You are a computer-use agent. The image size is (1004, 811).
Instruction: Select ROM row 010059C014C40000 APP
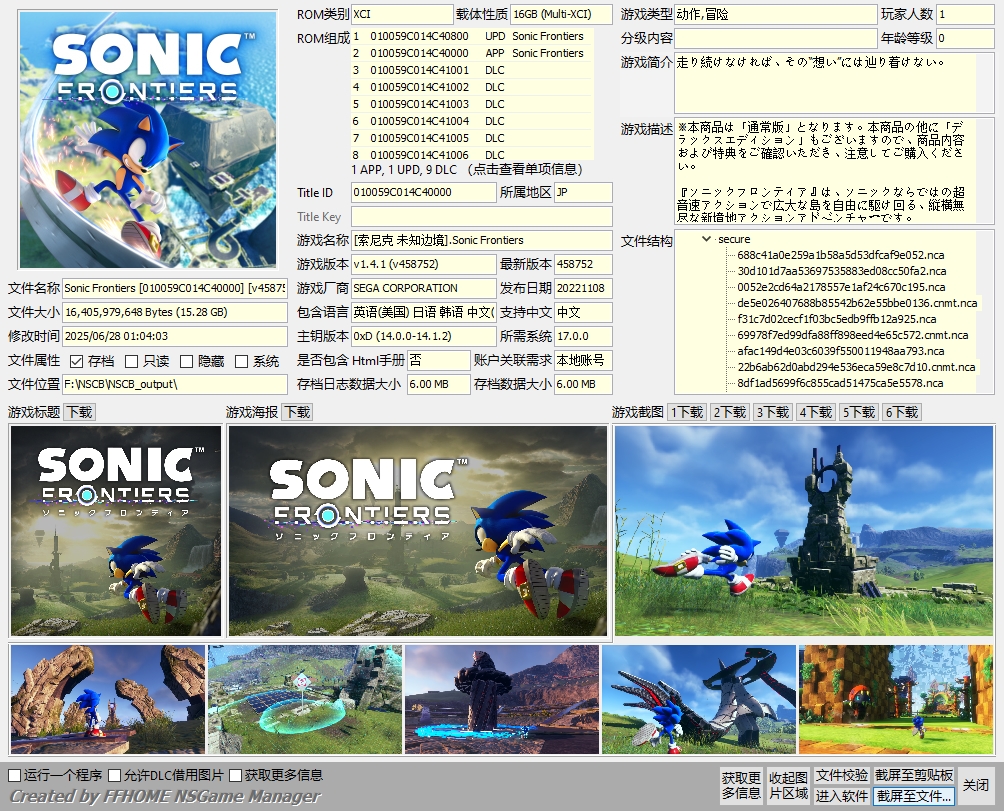coord(472,53)
